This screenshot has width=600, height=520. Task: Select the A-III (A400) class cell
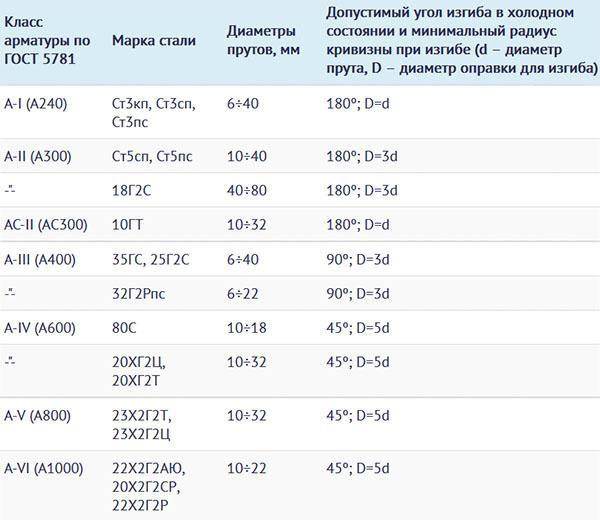point(40,260)
